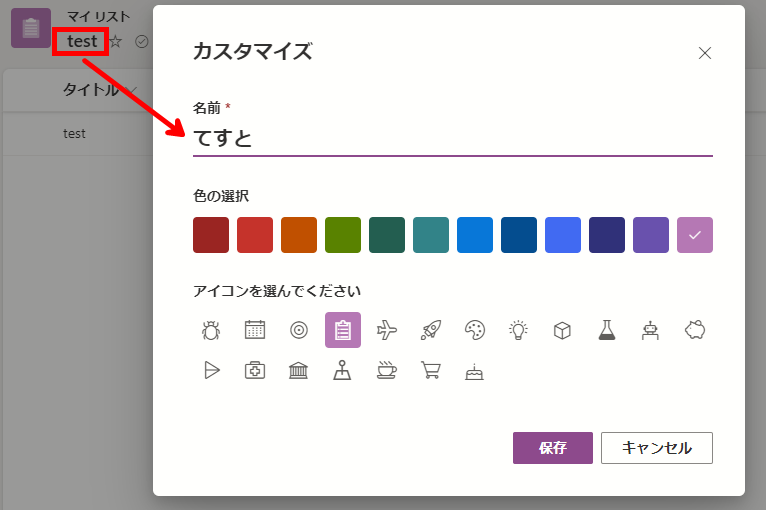Select the target bullseye icon
This screenshot has width=766, height=510.
click(x=299, y=330)
